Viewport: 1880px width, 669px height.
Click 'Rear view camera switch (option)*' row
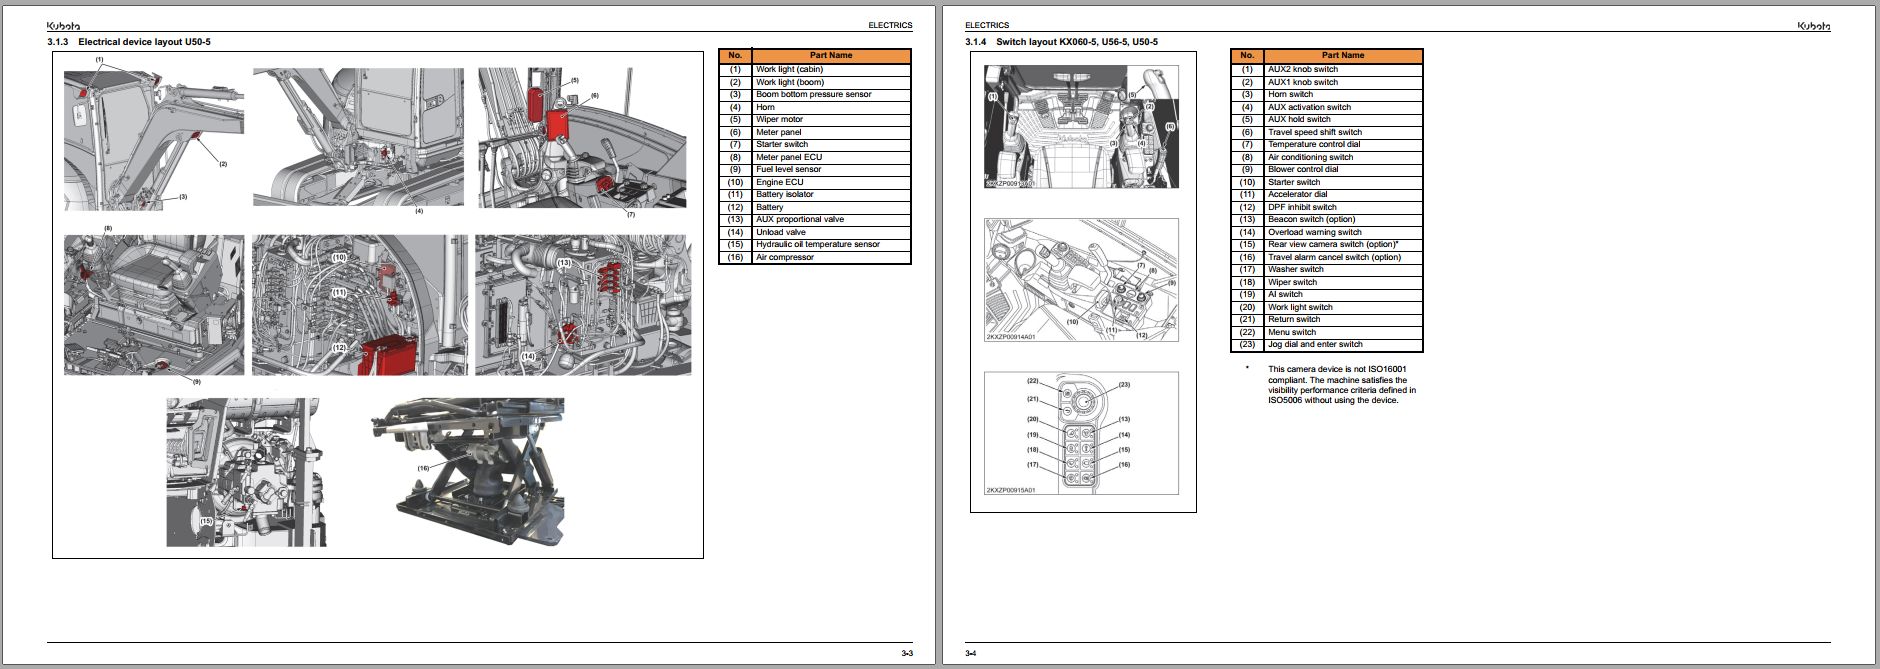point(1327,245)
